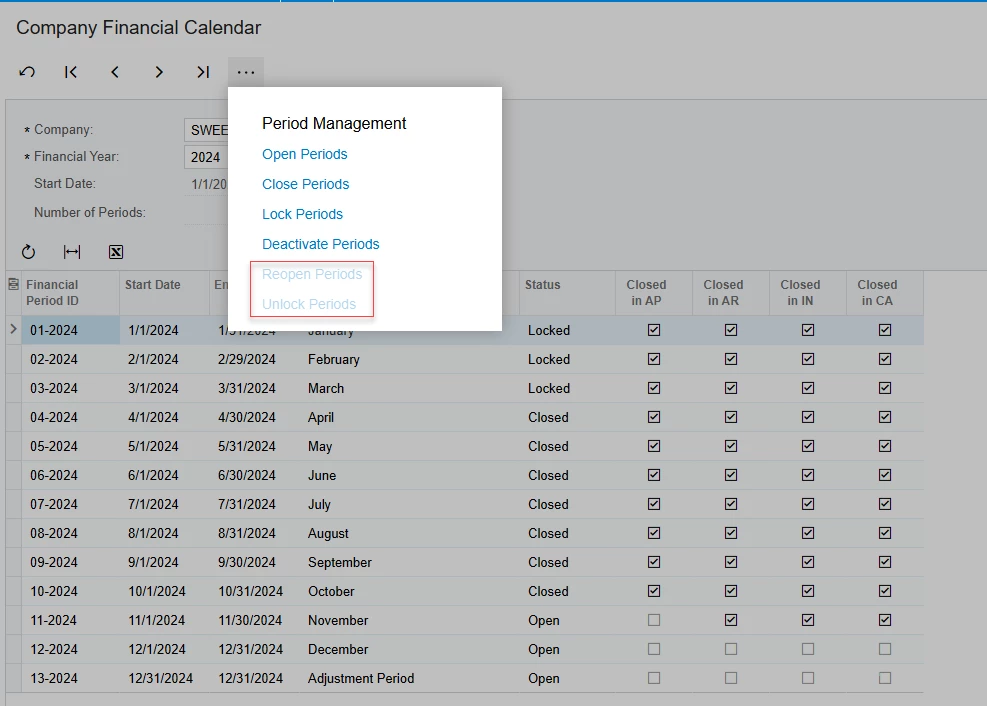
Task: Click Open status of 12-2024 row
Action: tap(544, 649)
